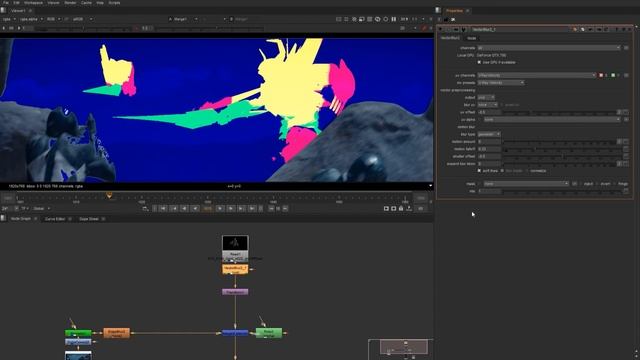Open the rgba.alpha channel dropdown
Screen dimensions: 640x360
click(31, 19)
